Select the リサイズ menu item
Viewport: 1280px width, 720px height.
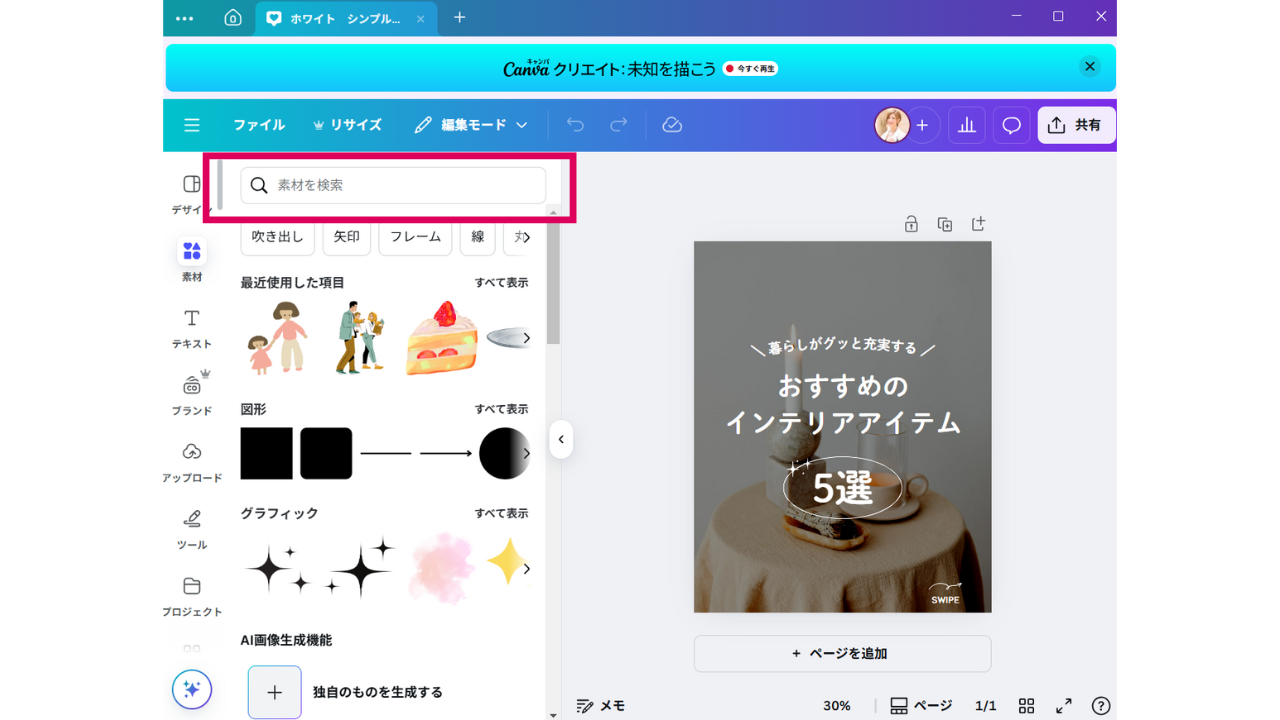pos(347,125)
